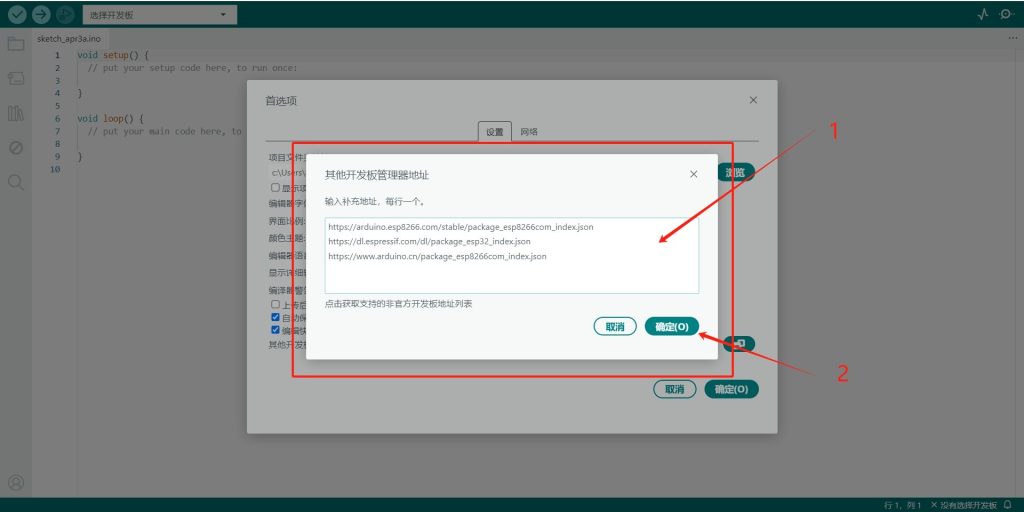Toggle the checked 编辑快 checkbox

point(275,330)
